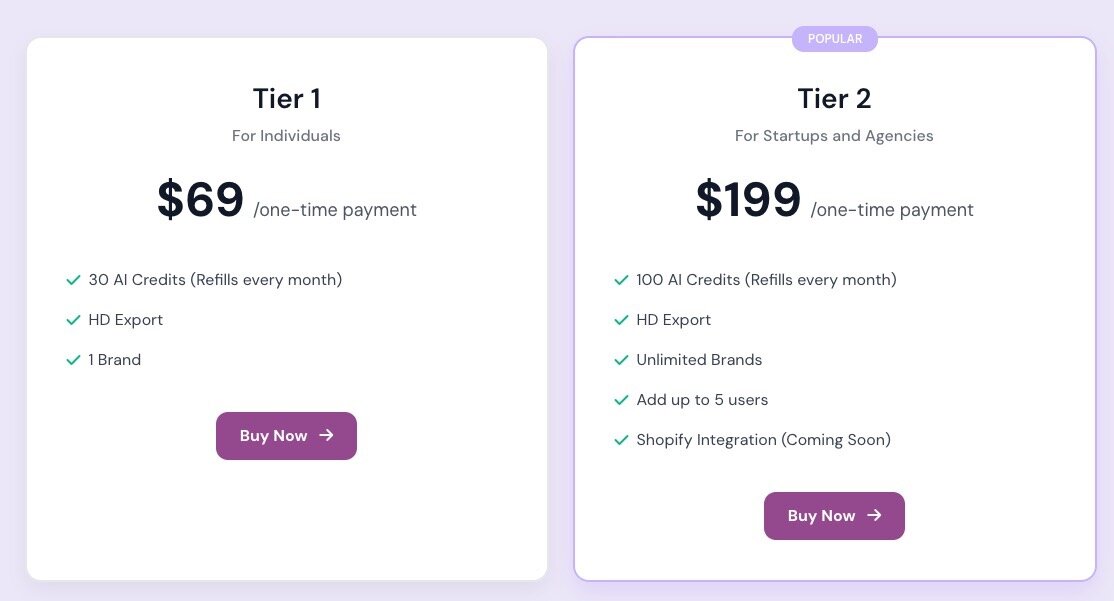Click For Individuals subtitle

(x=286, y=136)
